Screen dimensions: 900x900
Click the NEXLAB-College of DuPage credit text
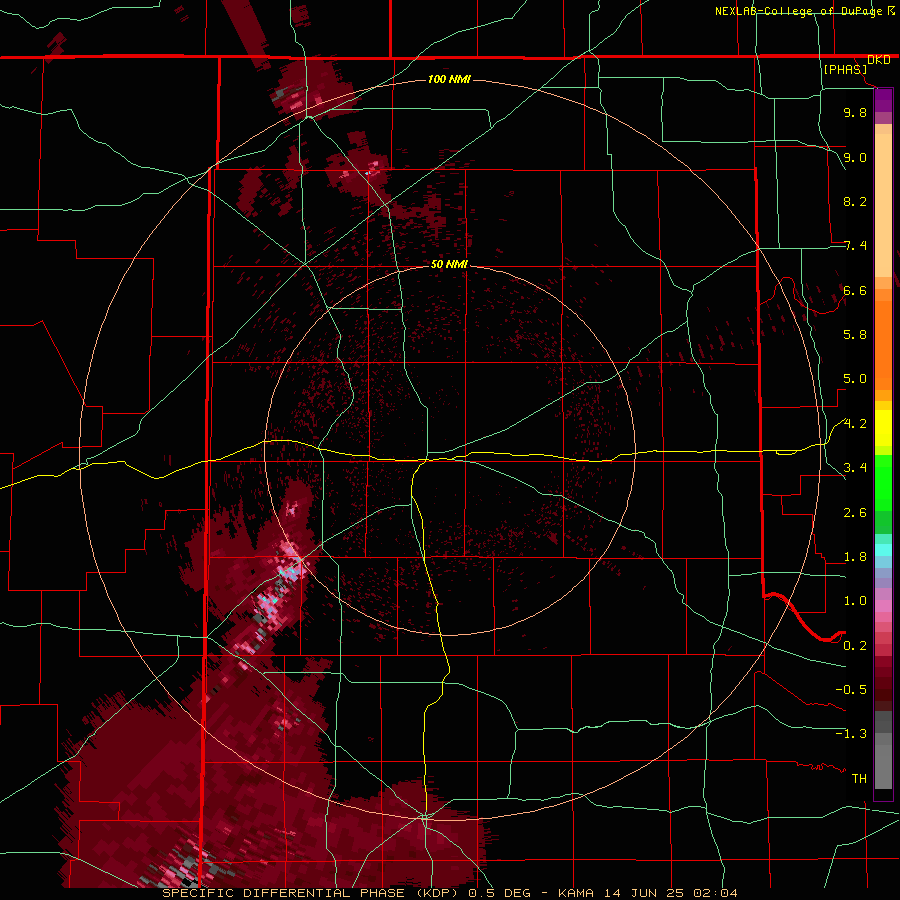pos(798,11)
